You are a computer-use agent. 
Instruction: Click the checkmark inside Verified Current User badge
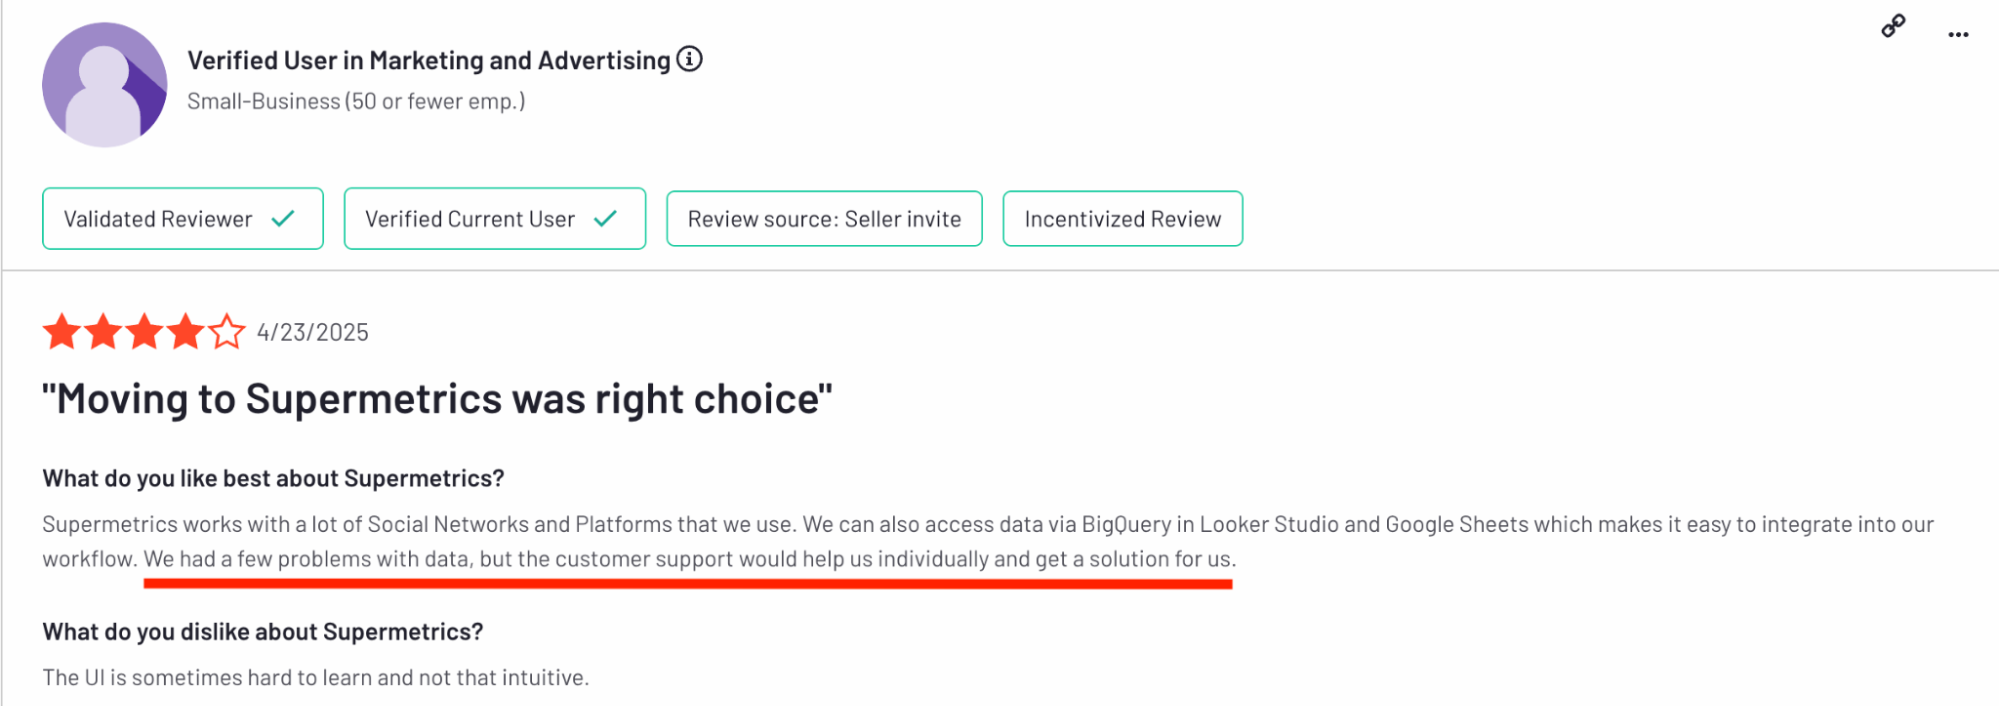(606, 218)
